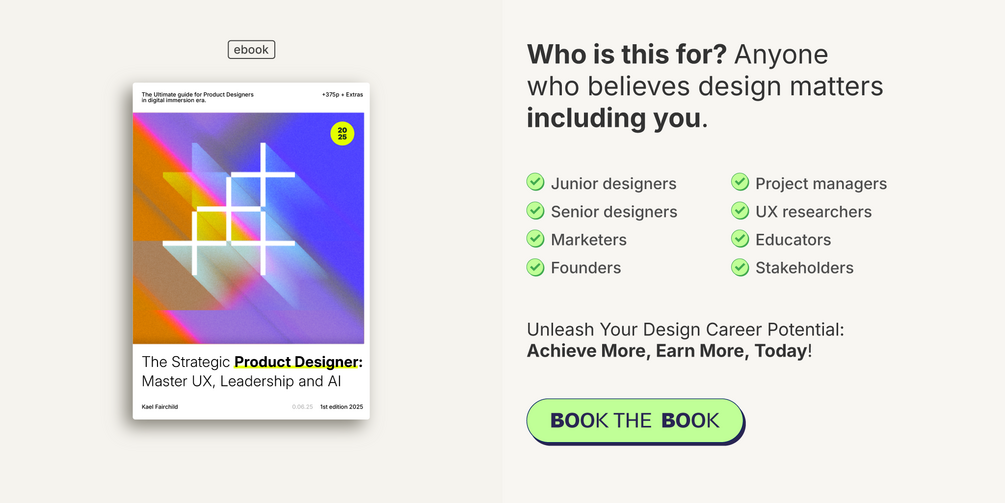Click the green check beside Stakeholders
The width and height of the screenshot is (1005, 503).
740,266
